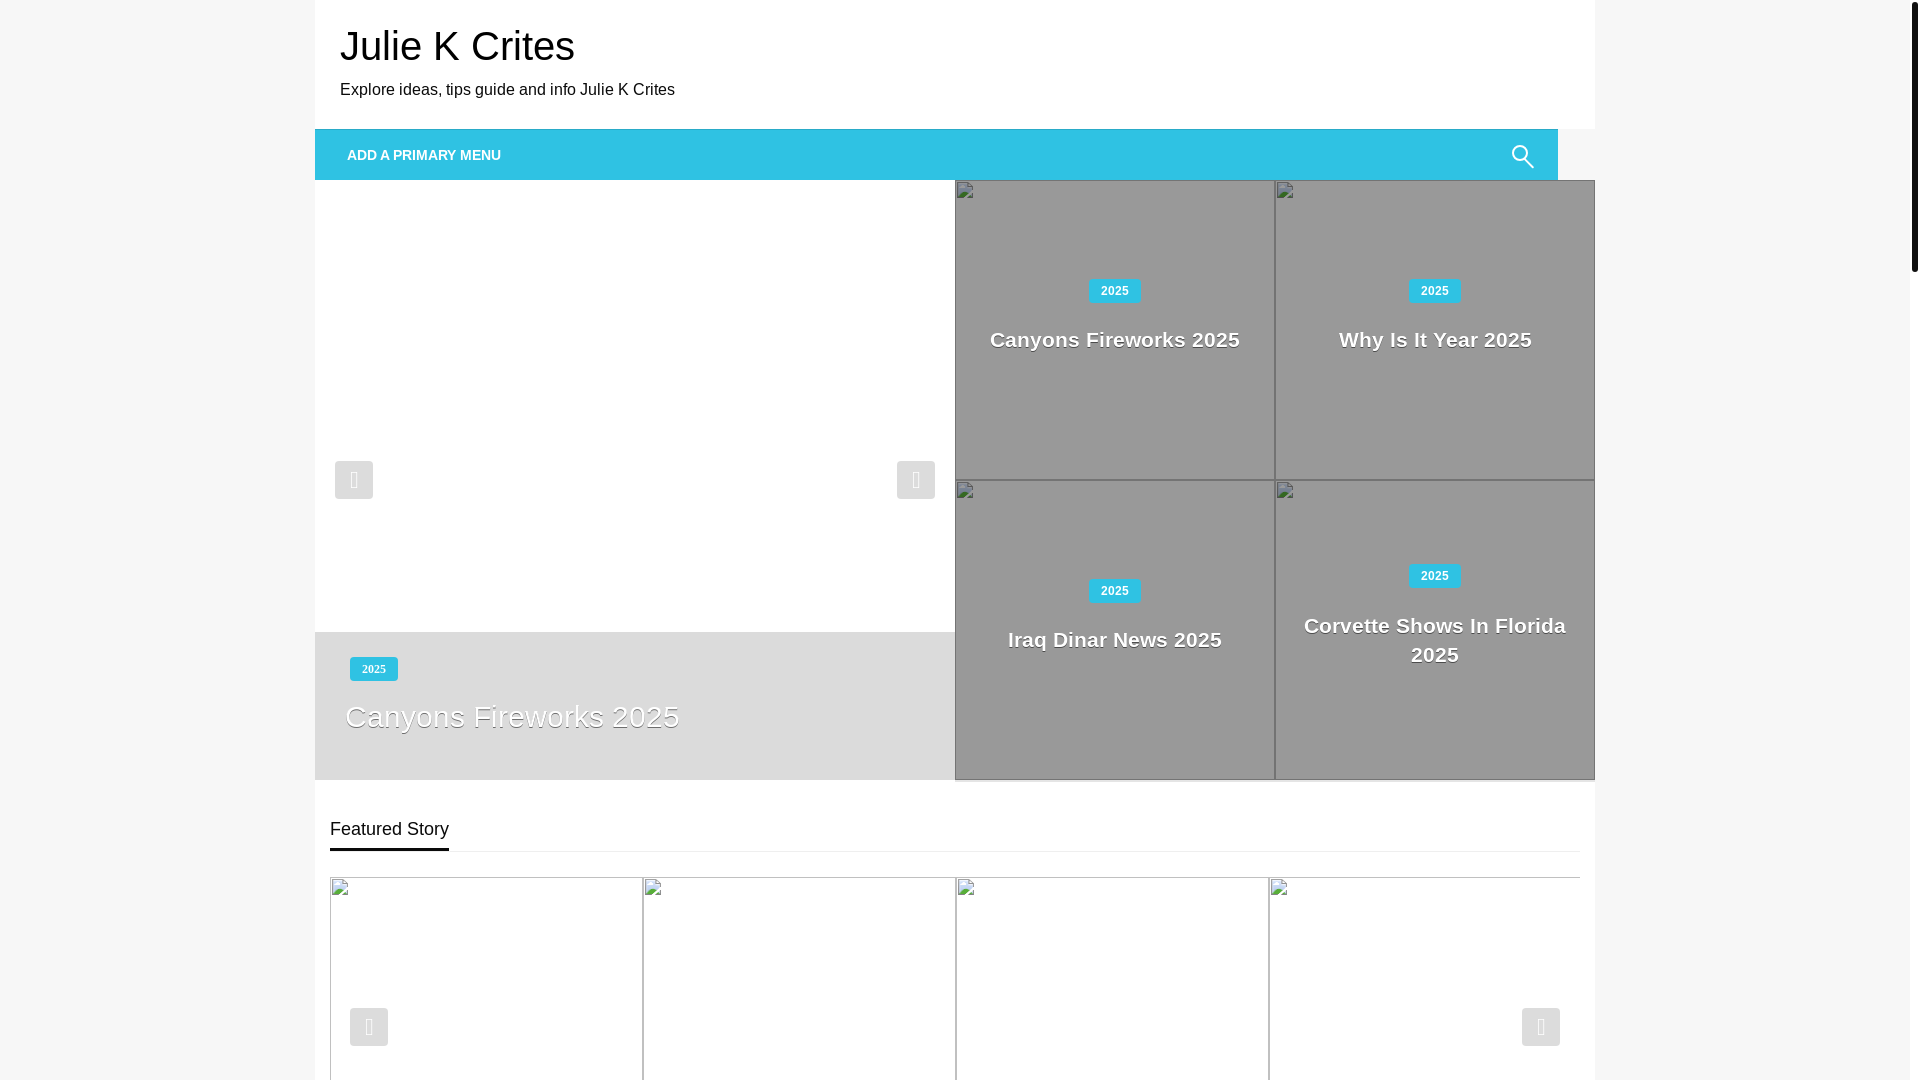Open second Featured Story thumbnail
1920x1080 pixels.
pyautogui.click(x=799, y=978)
